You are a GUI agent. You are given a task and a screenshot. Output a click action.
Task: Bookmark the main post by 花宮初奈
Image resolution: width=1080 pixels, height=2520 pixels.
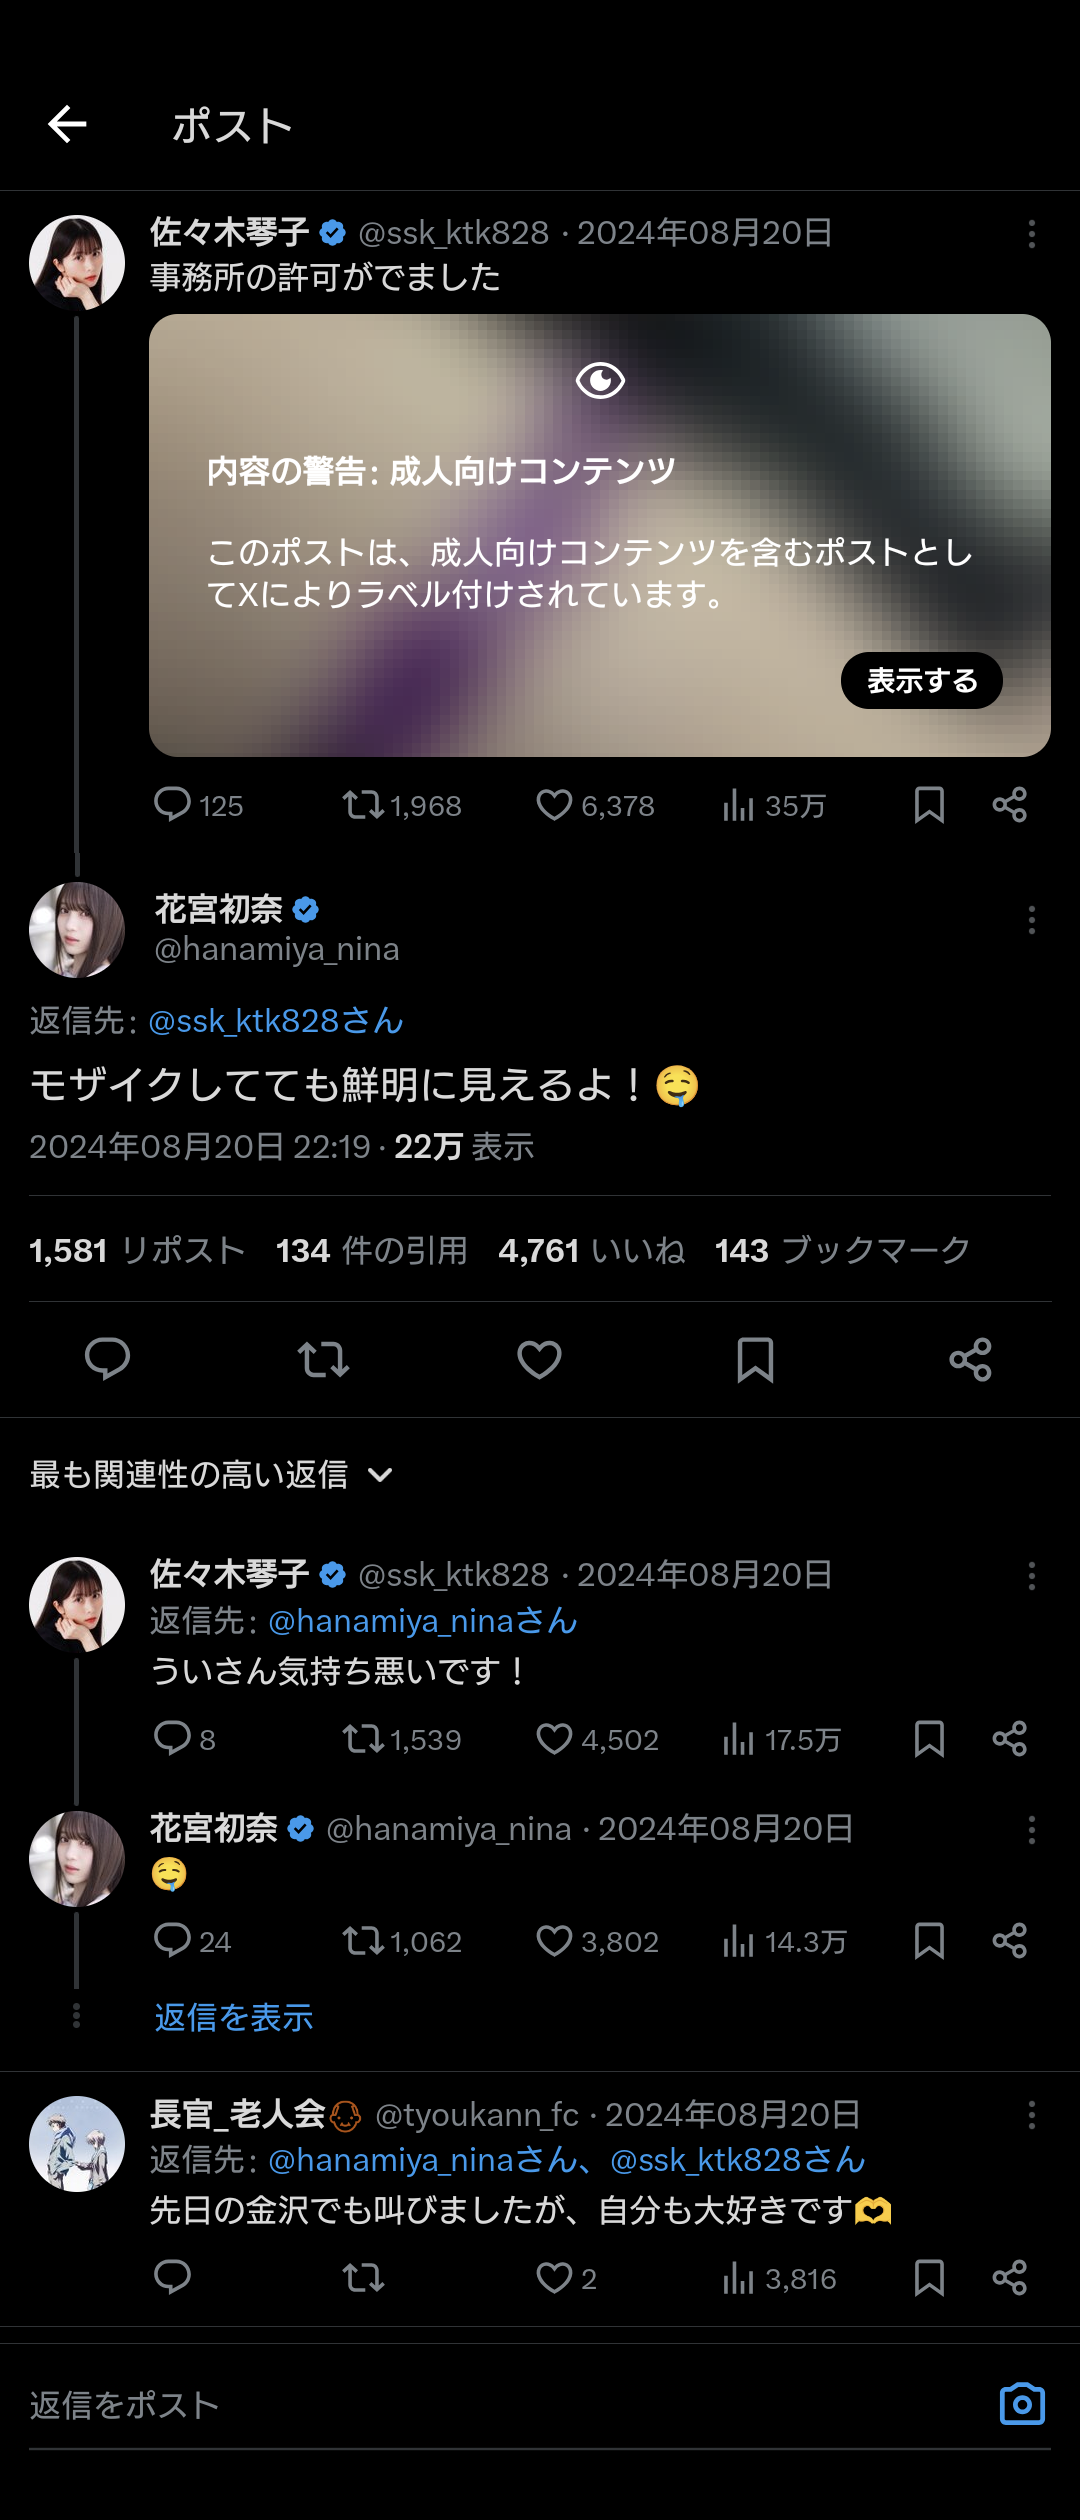(755, 1359)
